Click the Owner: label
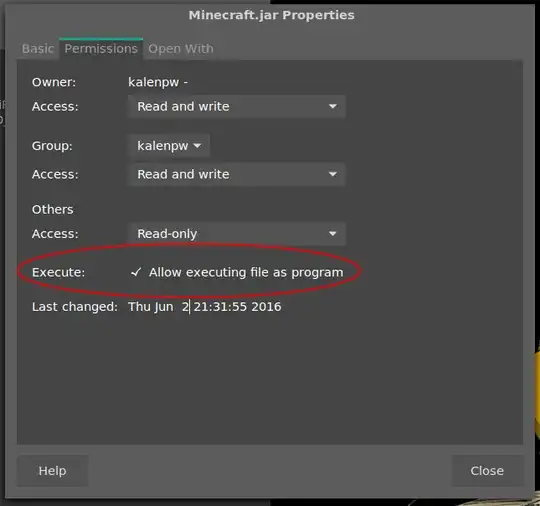Viewport: 540px width, 506px height. (54, 82)
